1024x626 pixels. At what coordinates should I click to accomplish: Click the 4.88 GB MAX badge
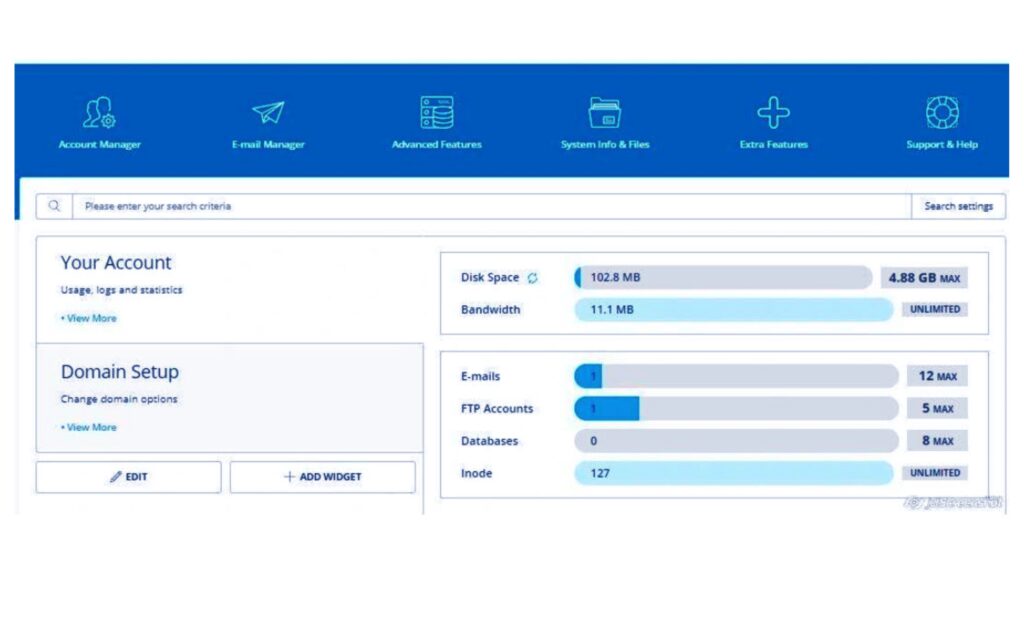point(925,277)
